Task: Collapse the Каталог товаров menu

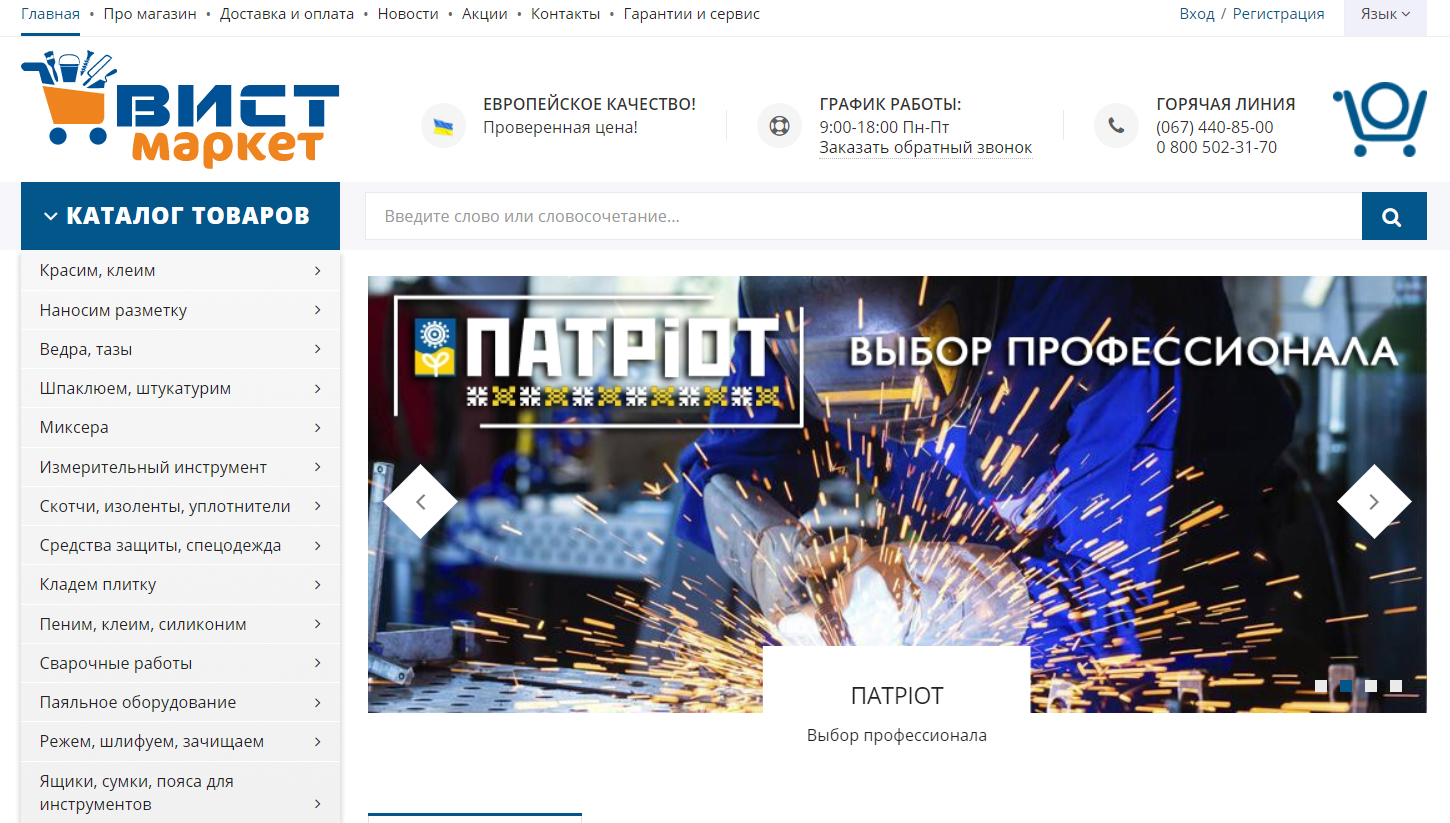Action: click(180, 216)
